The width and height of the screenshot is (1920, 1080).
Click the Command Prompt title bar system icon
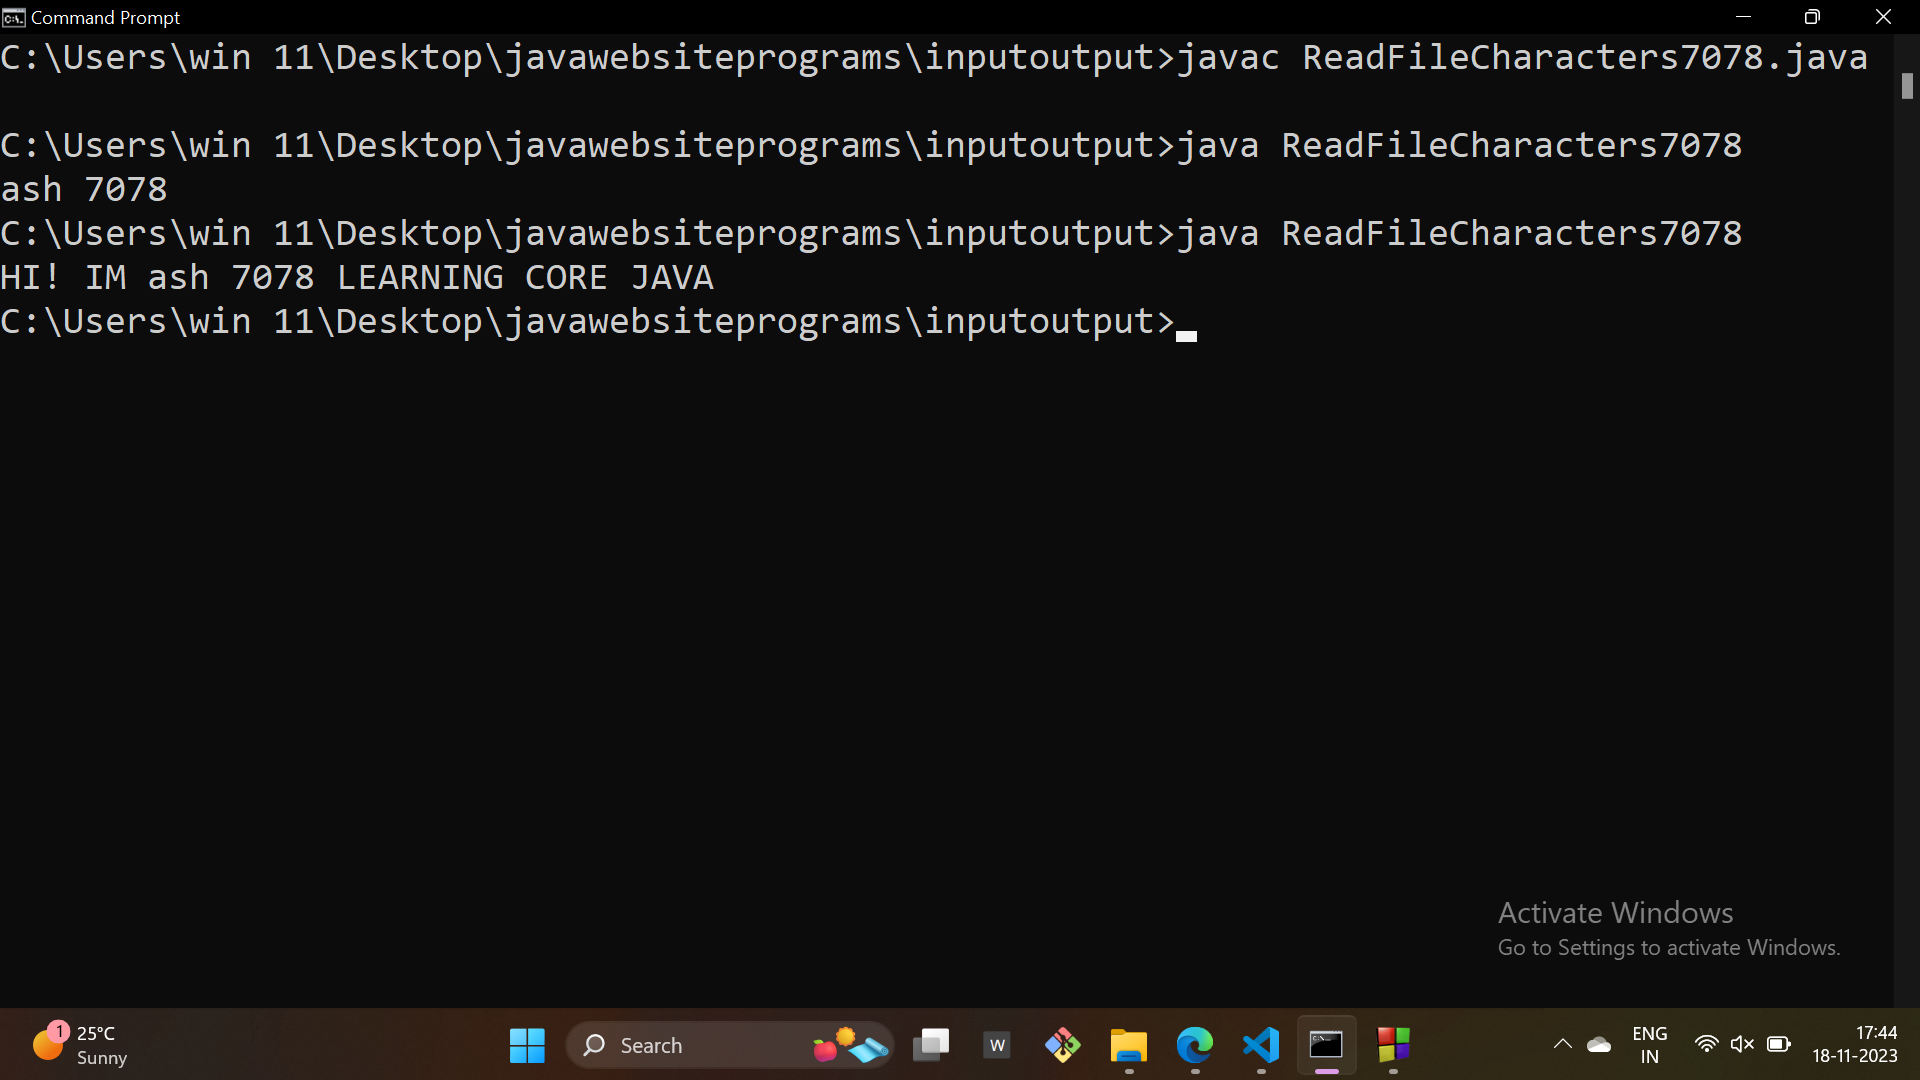click(13, 17)
